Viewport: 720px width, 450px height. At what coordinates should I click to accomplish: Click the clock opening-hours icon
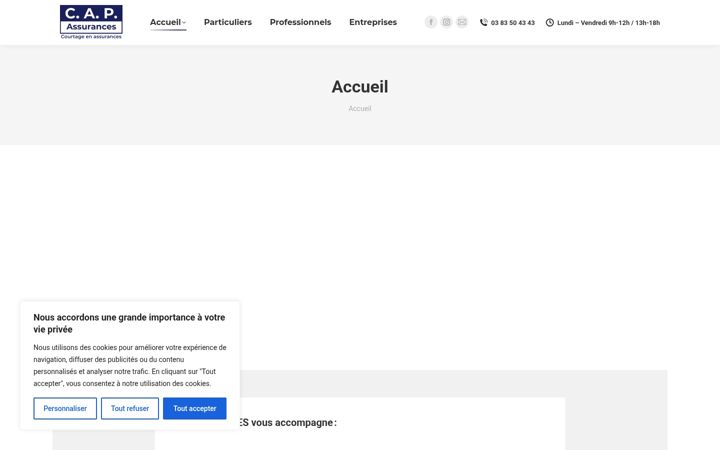550,22
